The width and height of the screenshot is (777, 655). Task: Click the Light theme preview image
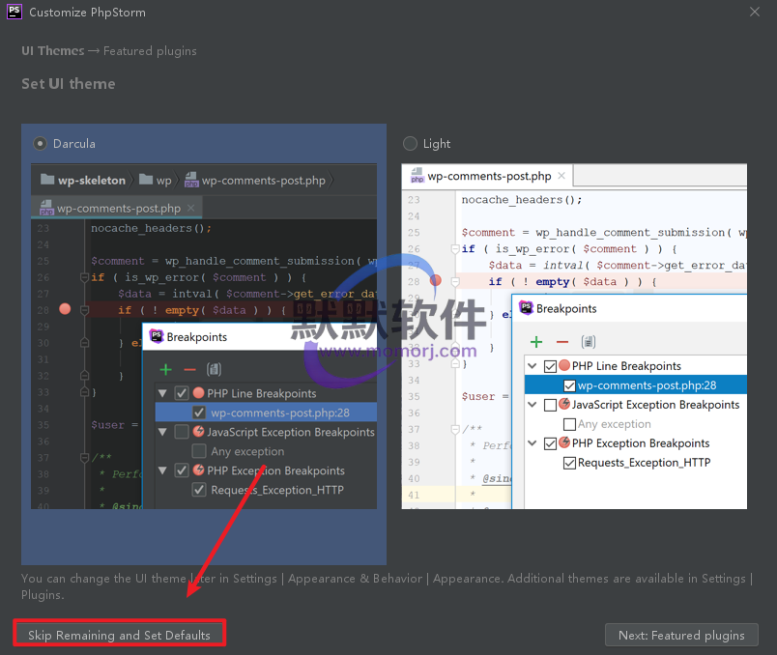pos(574,336)
